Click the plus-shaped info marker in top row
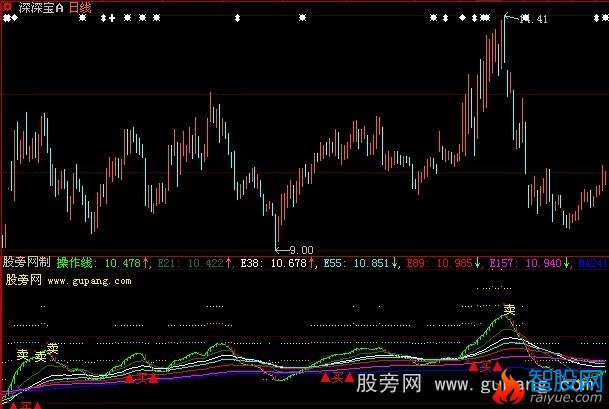This screenshot has height=409, width=609. 112,18
